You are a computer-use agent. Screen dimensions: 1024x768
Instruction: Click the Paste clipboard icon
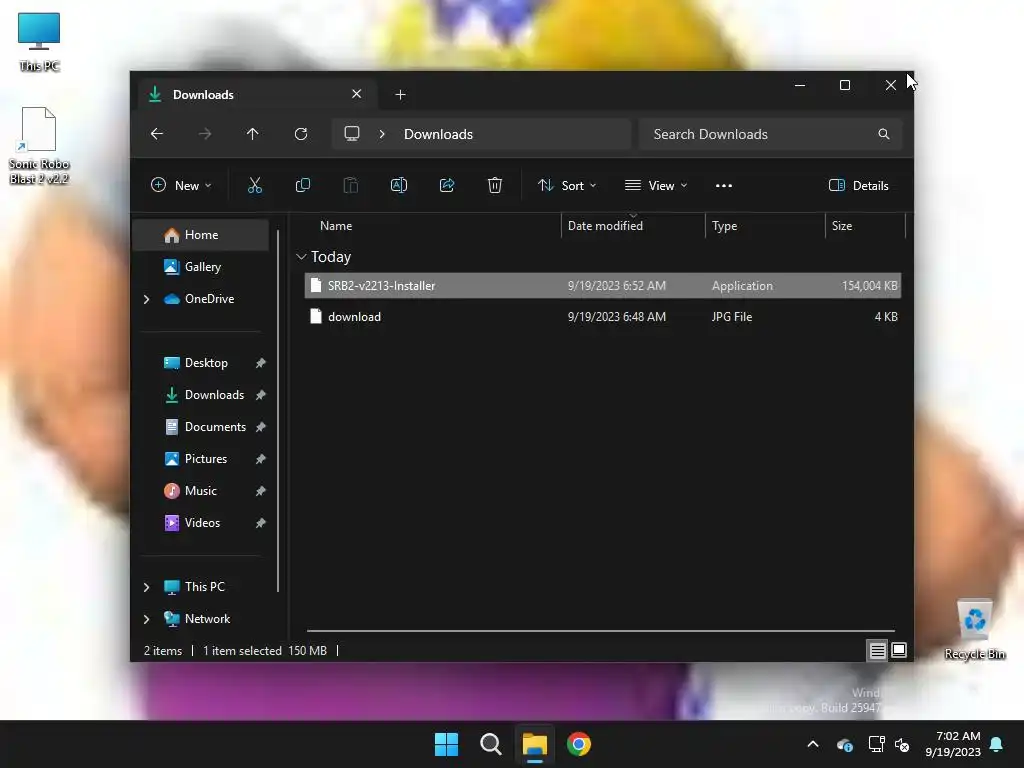351,185
